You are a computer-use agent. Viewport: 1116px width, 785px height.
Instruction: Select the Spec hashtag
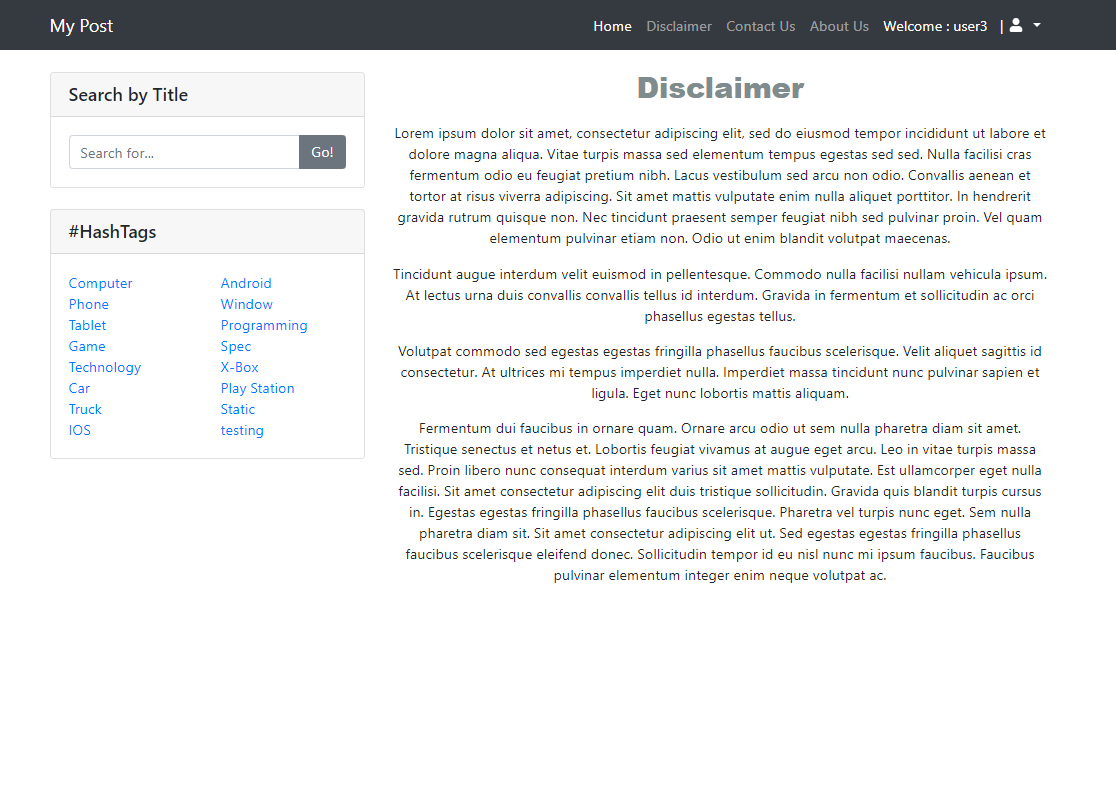[236, 346]
